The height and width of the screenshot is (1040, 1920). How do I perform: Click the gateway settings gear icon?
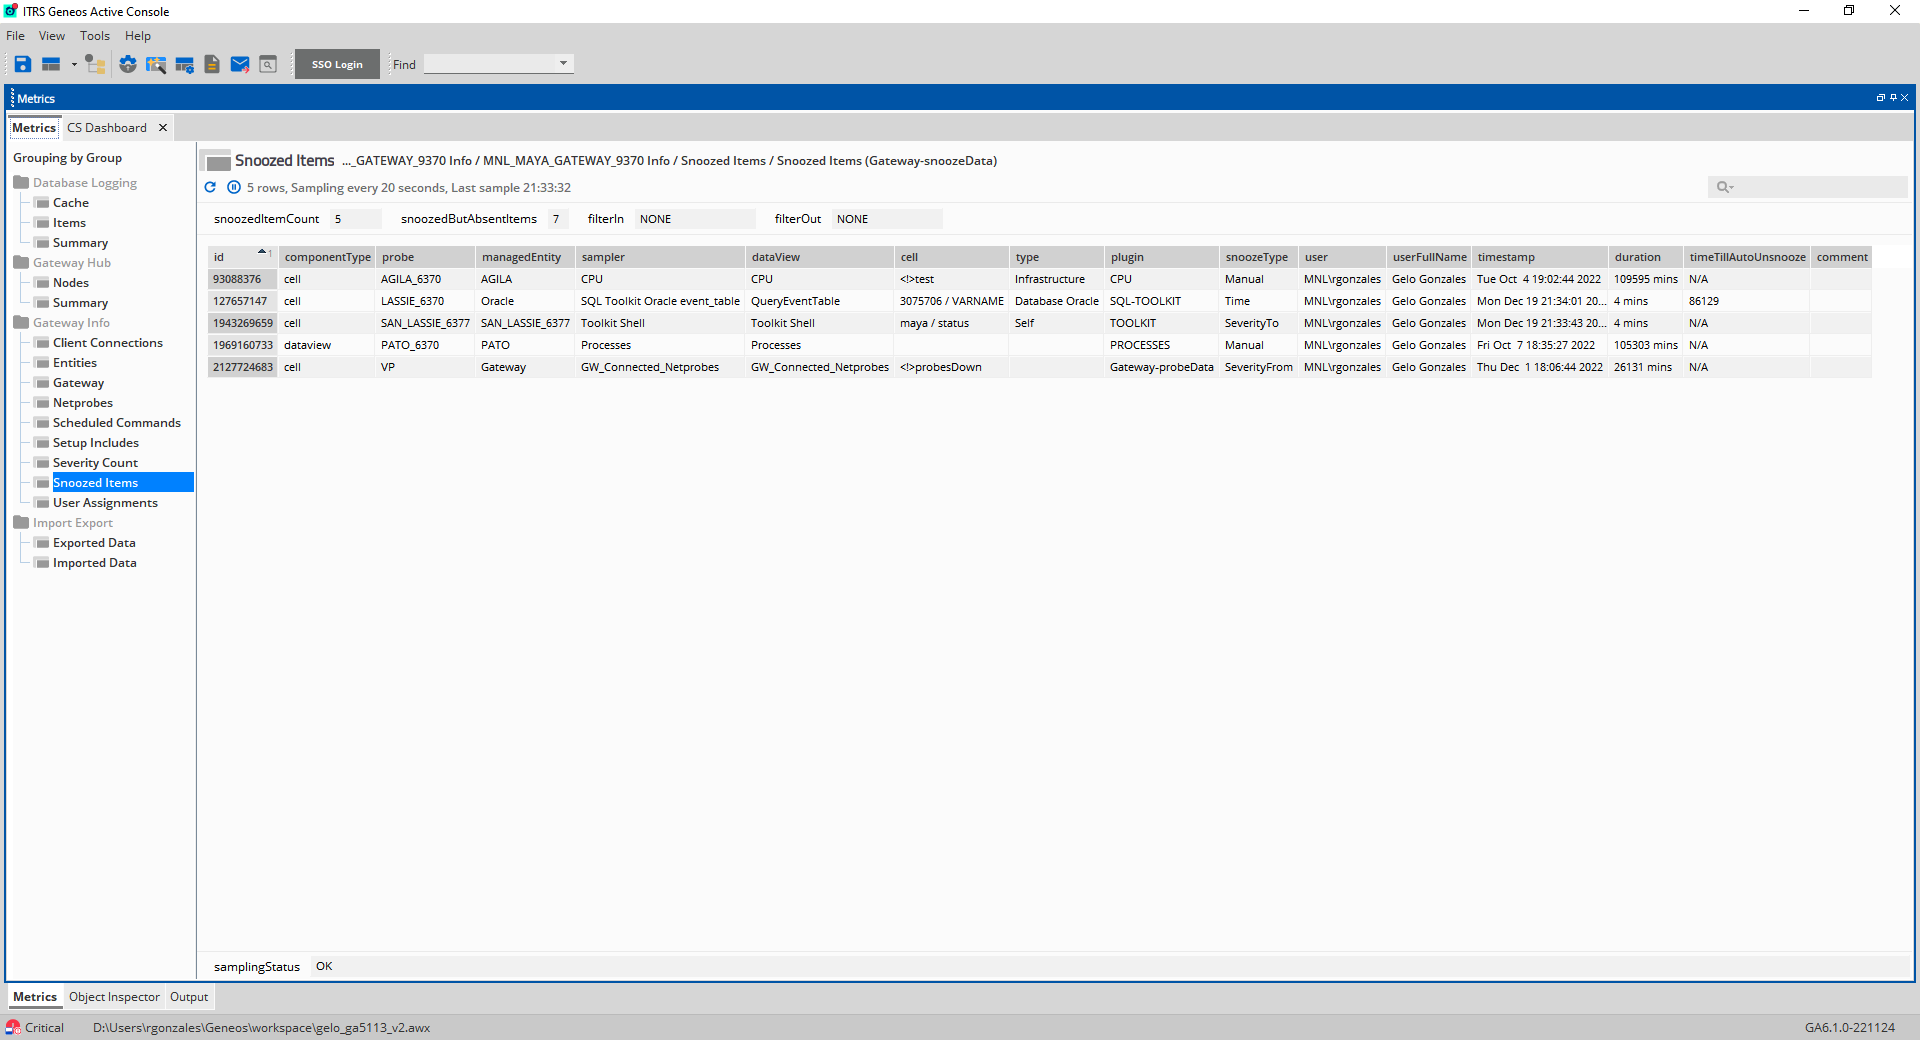[127, 64]
